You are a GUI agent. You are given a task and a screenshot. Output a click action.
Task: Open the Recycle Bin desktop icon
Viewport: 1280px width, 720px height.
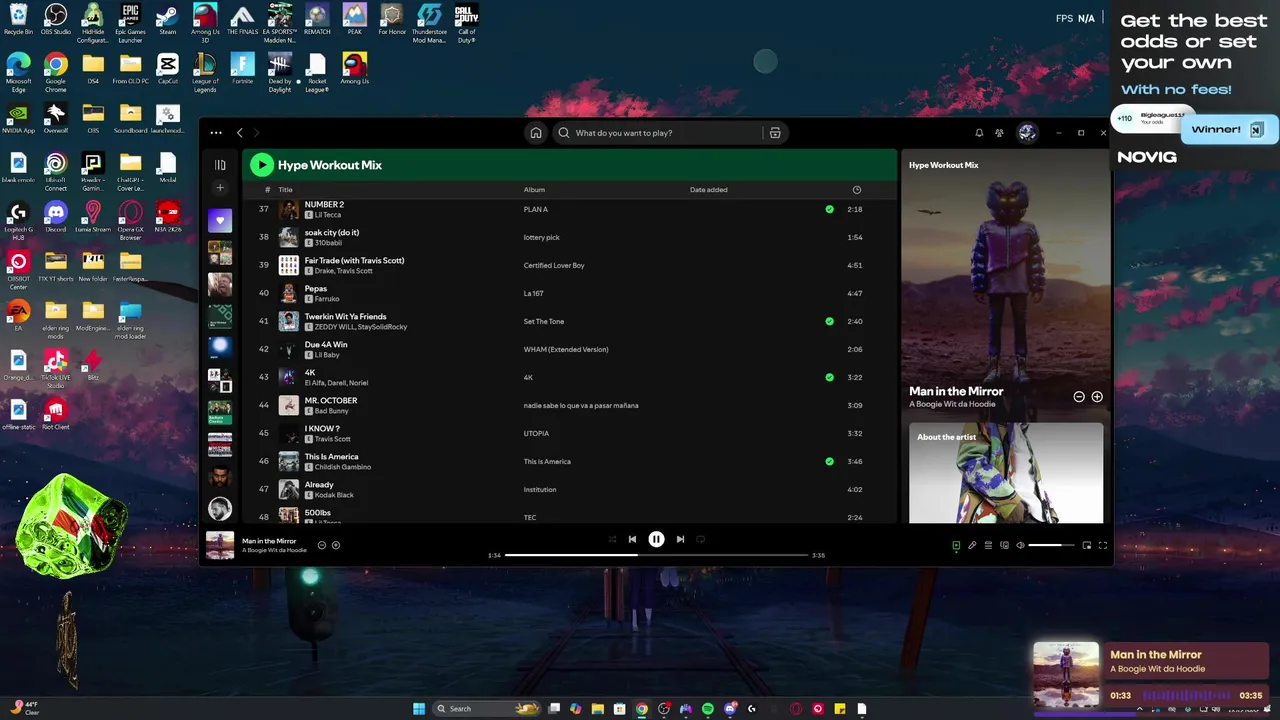19,20
